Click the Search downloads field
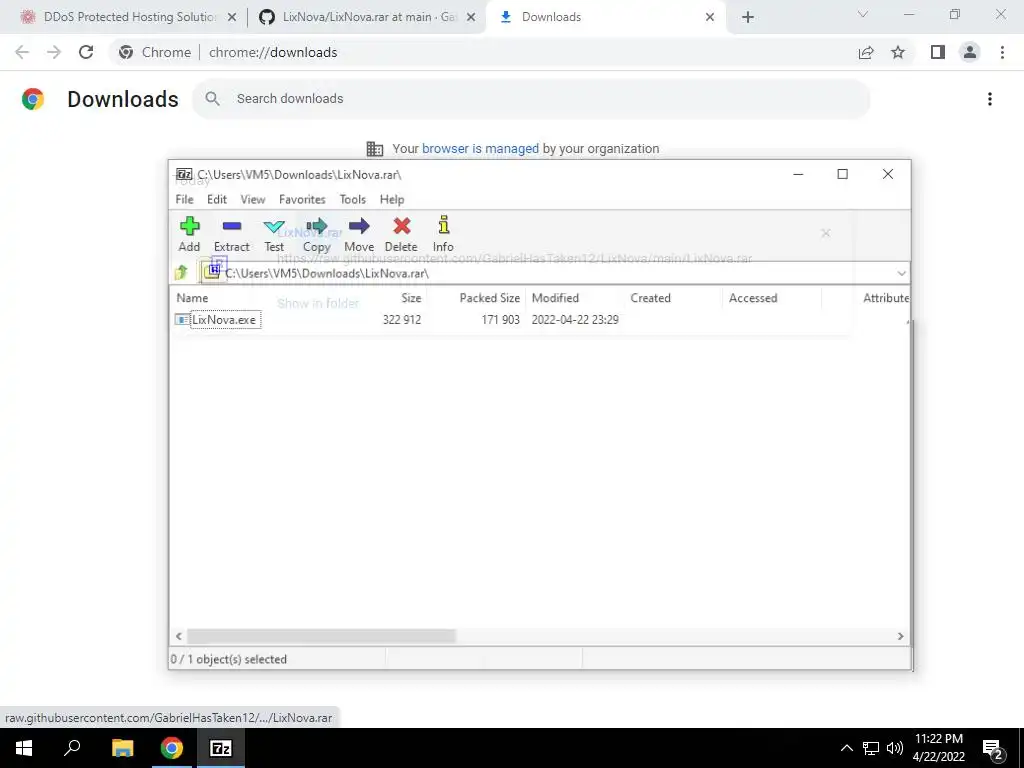 click(x=531, y=99)
